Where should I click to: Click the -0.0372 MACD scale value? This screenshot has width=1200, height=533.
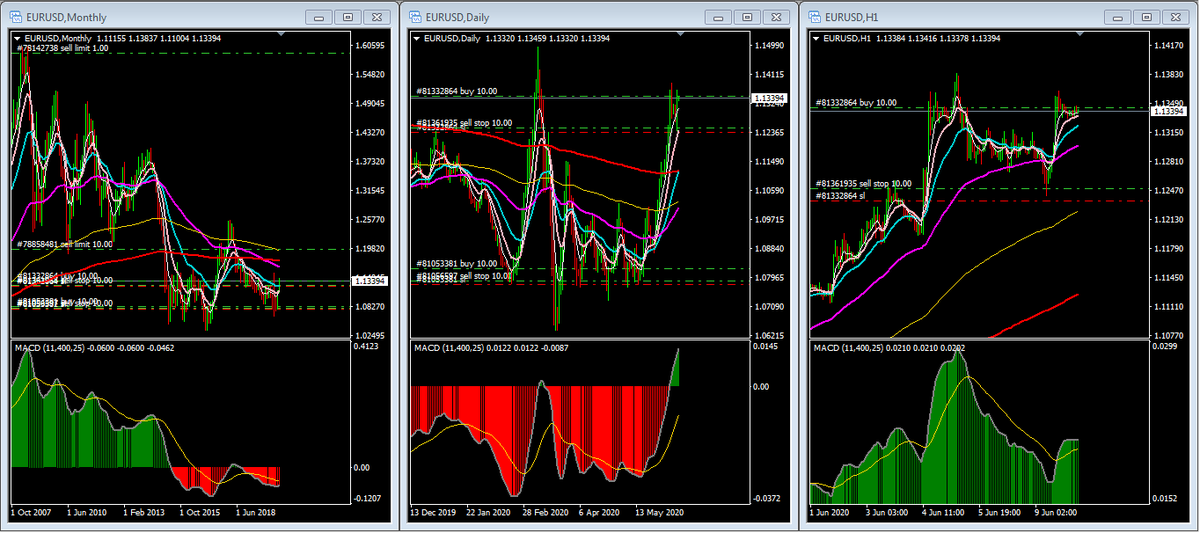[x=769, y=497]
